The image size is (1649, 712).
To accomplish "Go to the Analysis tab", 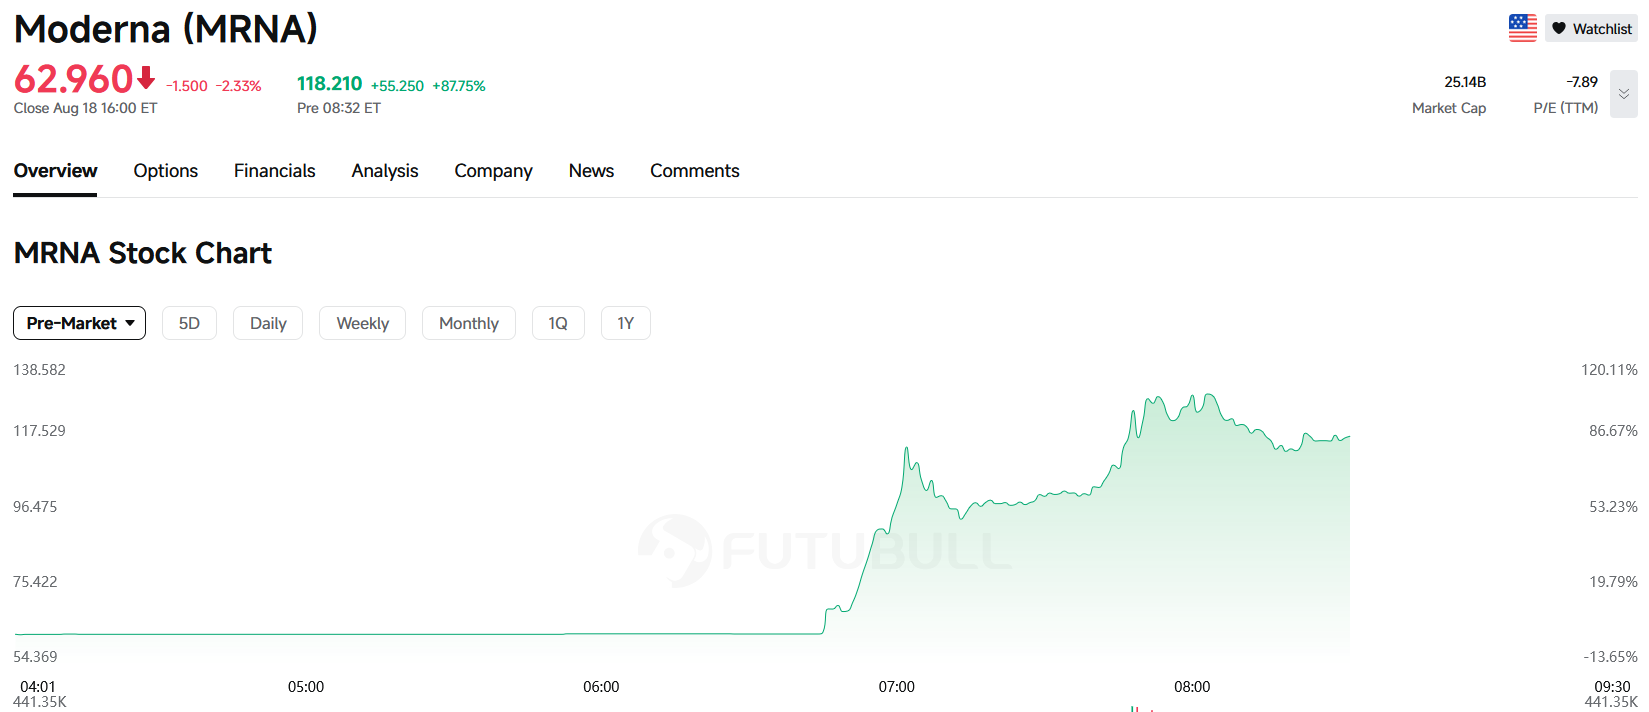I will click(385, 171).
